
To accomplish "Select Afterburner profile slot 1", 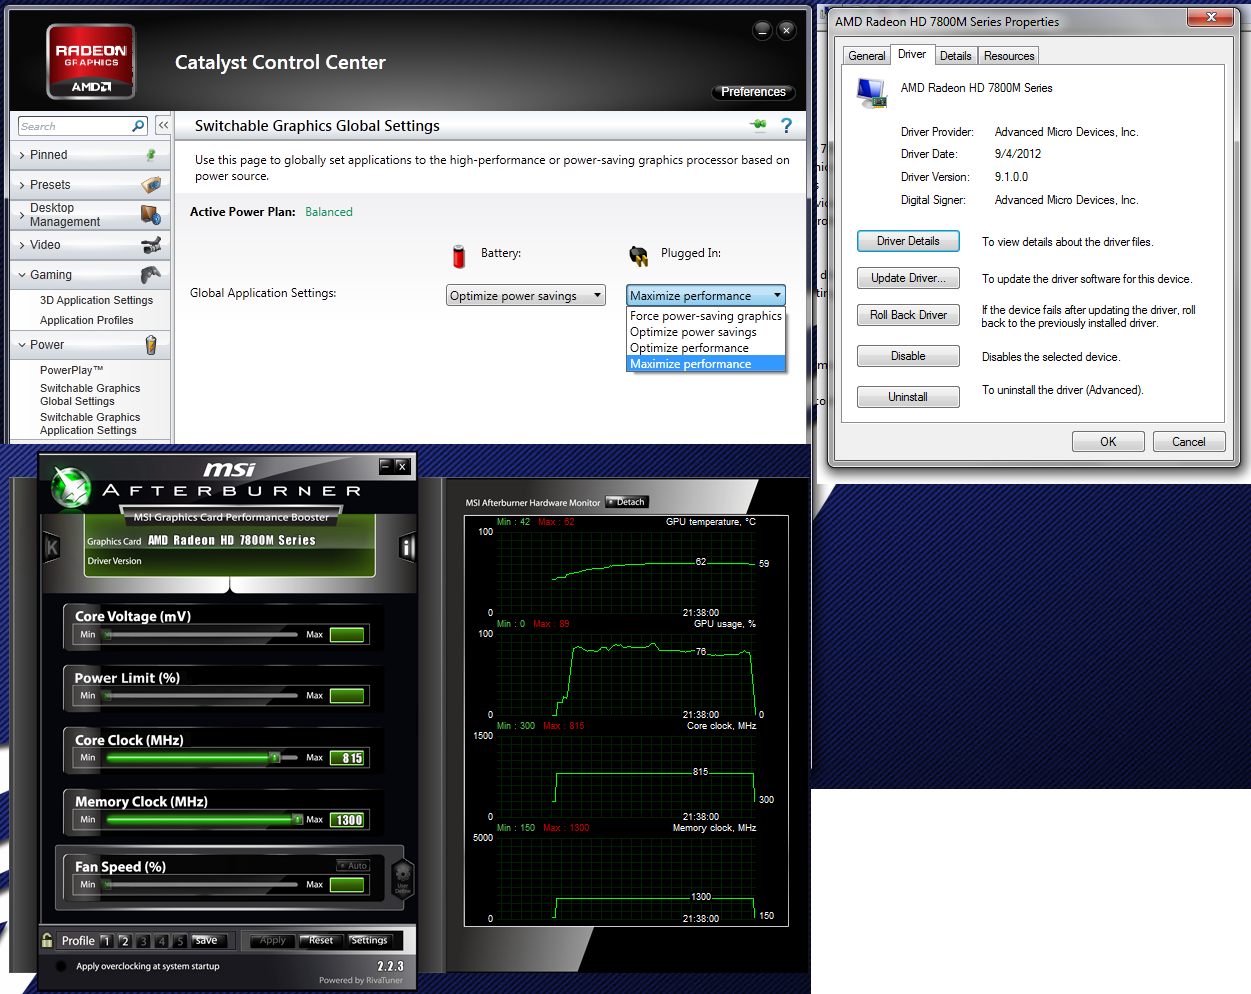I will [106, 941].
